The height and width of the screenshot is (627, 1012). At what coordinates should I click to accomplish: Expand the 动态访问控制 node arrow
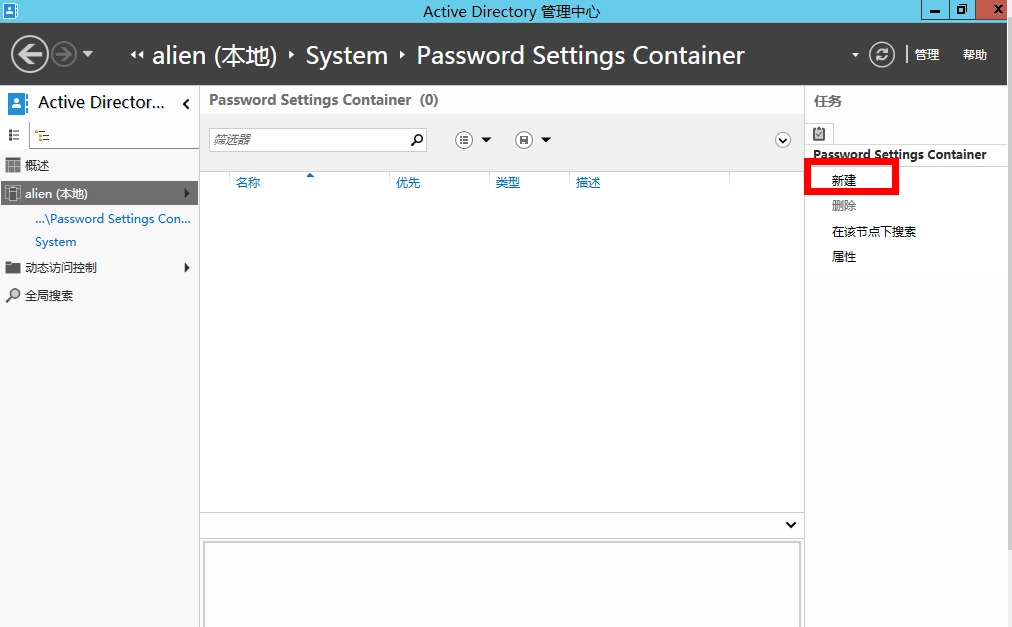[x=186, y=267]
